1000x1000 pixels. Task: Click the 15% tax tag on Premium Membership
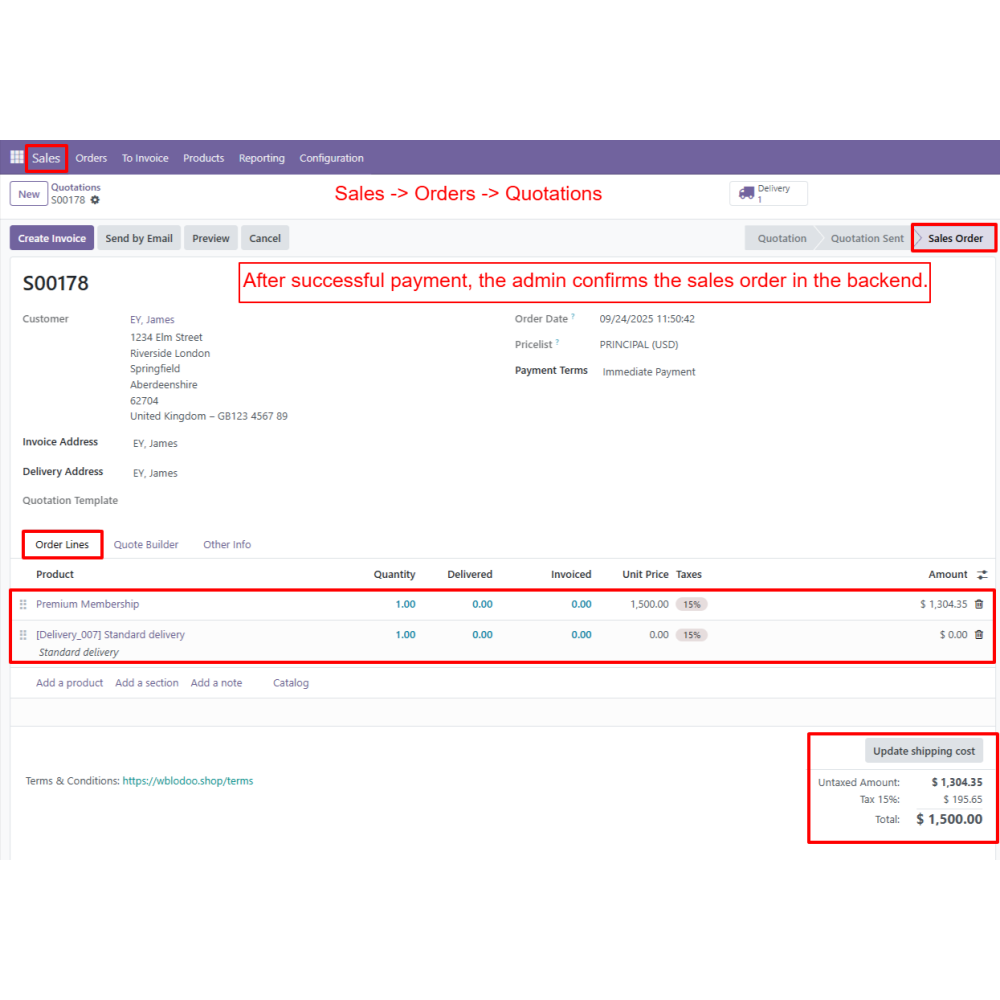point(691,605)
